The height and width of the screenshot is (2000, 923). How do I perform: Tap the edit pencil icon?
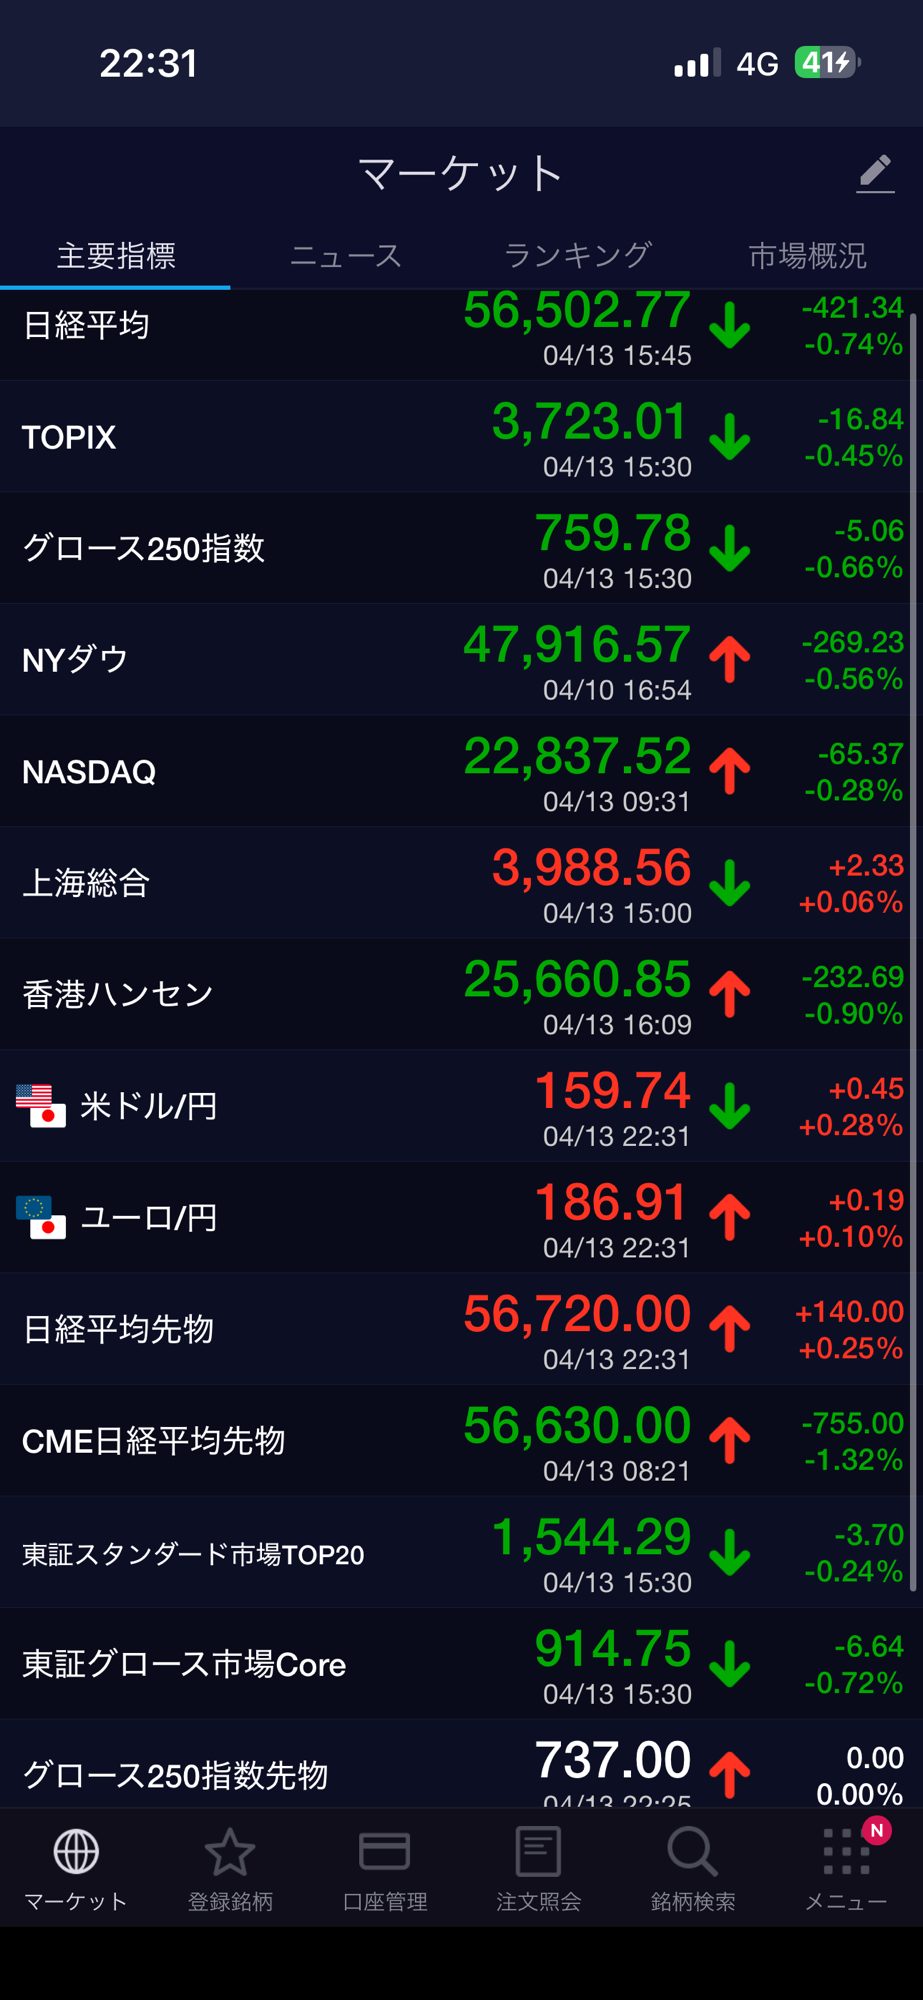tap(875, 174)
